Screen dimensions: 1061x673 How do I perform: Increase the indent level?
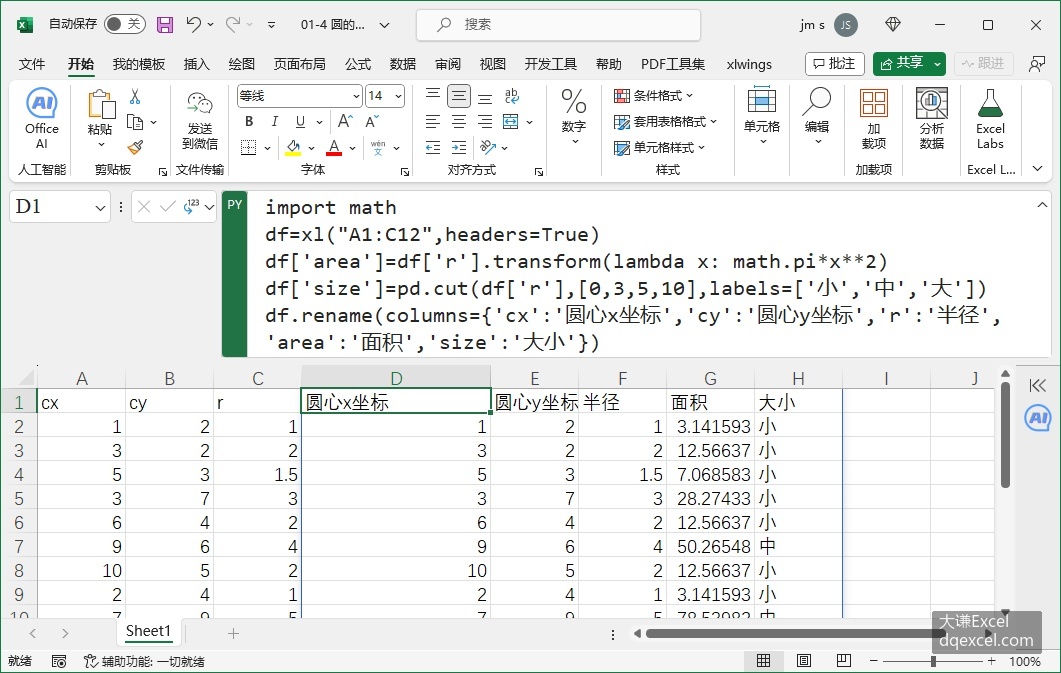(459, 147)
